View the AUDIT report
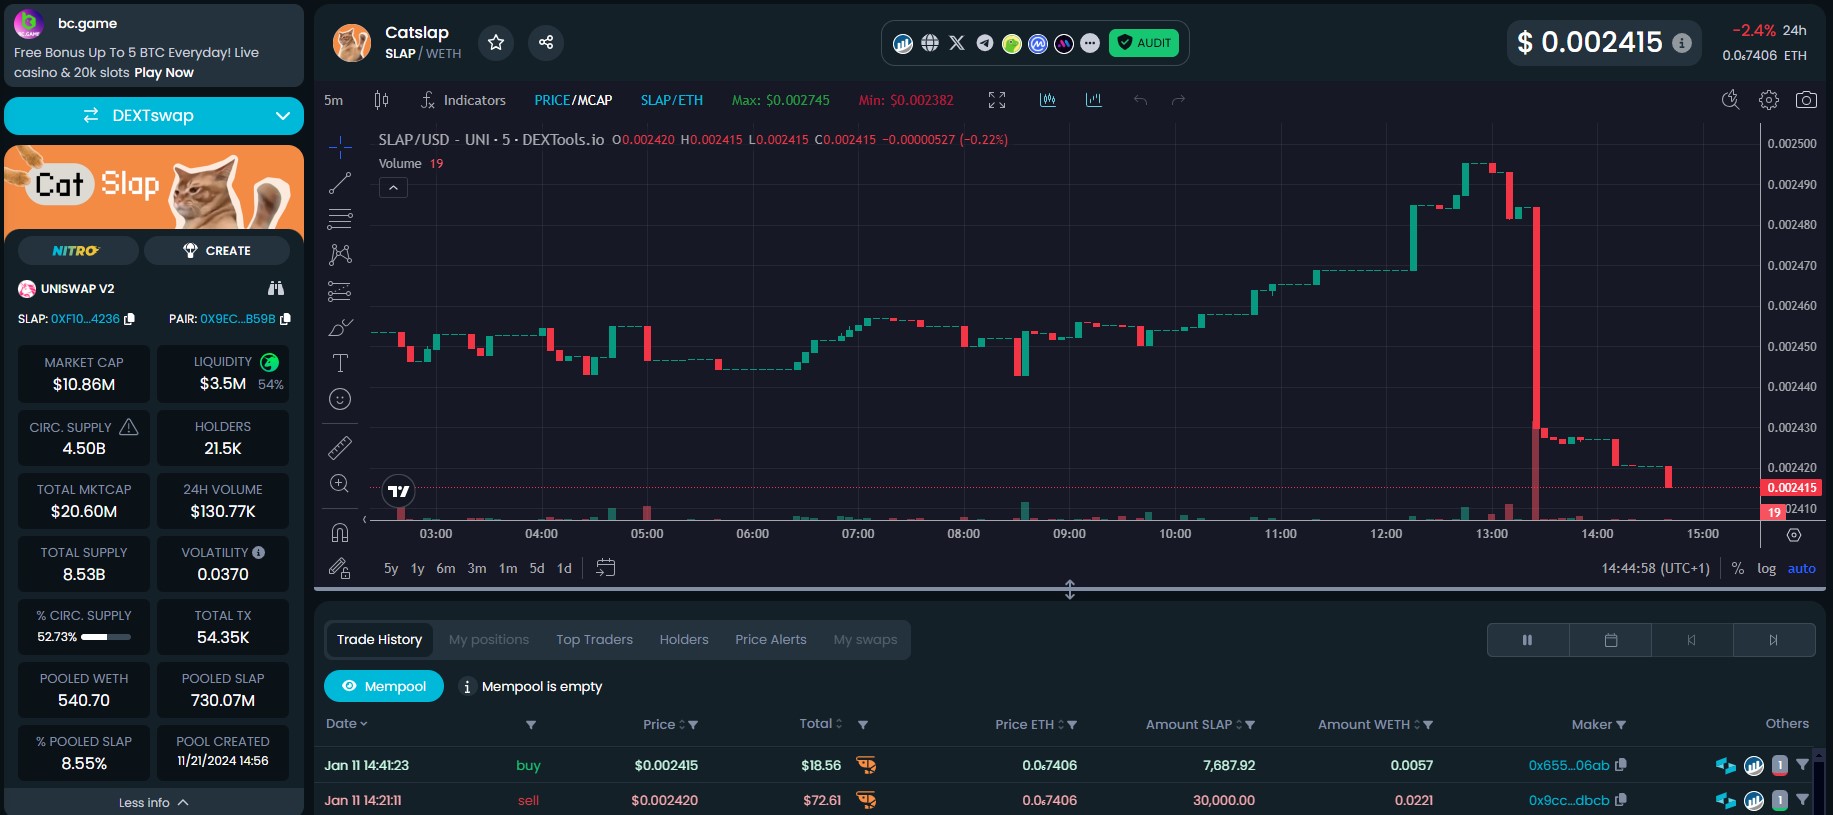Screen dimensions: 1833x815 pyautogui.click(x=1144, y=43)
